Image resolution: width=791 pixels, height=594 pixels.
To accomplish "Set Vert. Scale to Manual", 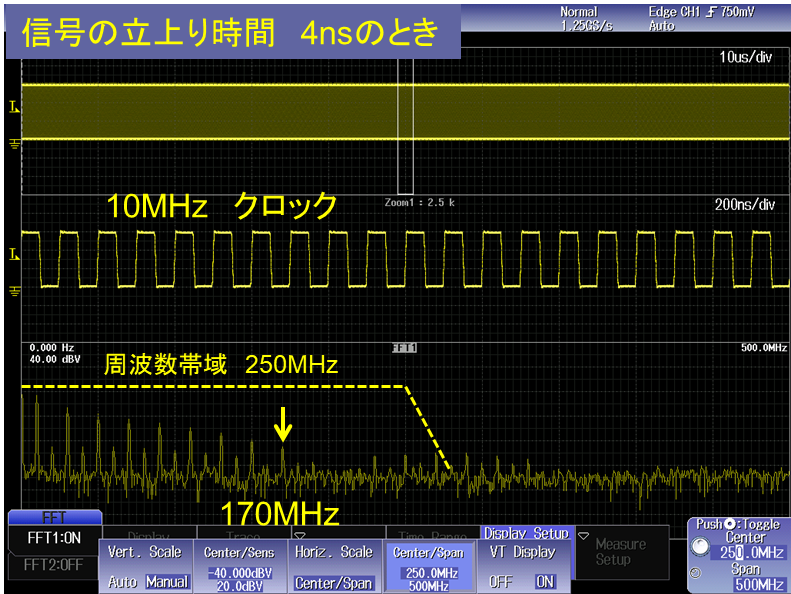I will point(164,582).
